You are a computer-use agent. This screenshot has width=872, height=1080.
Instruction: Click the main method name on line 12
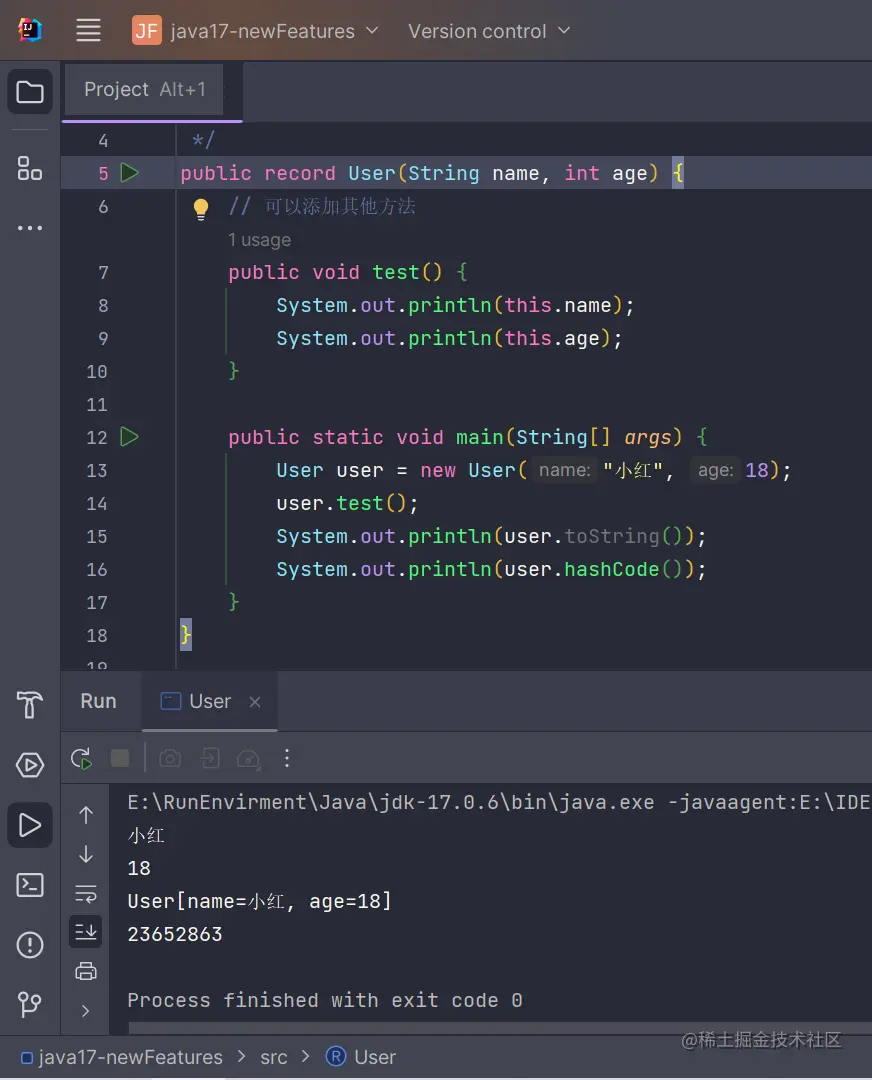pyautogui.click(x=479, y=437)
